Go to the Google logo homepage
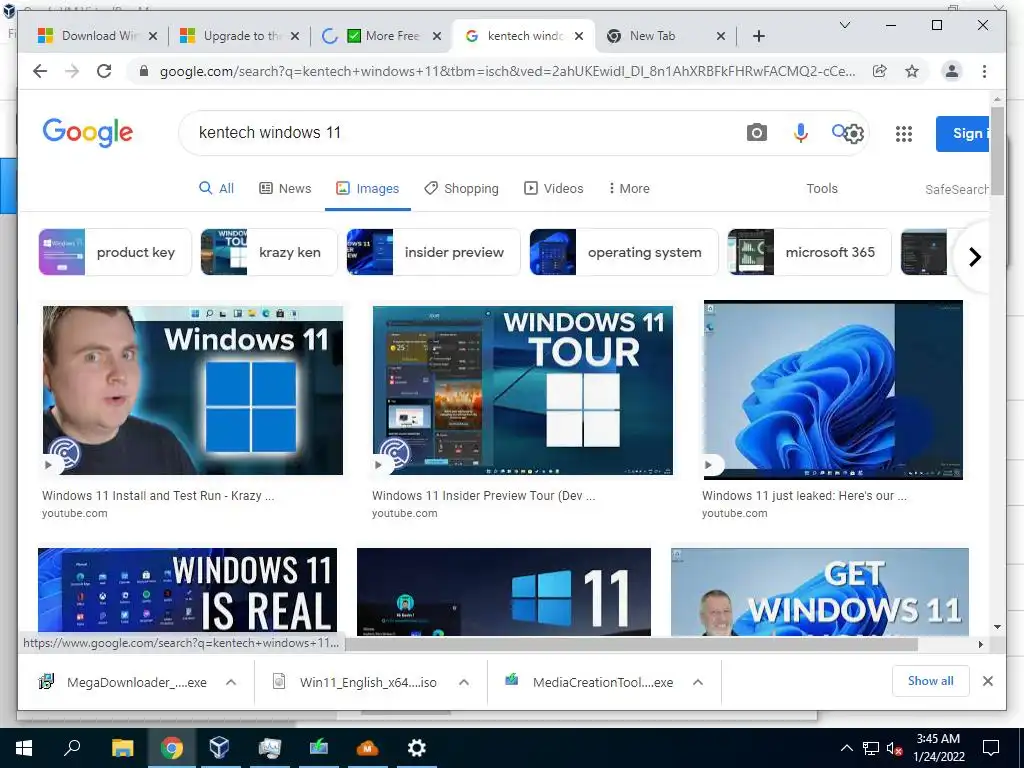 tap(88, 133)
